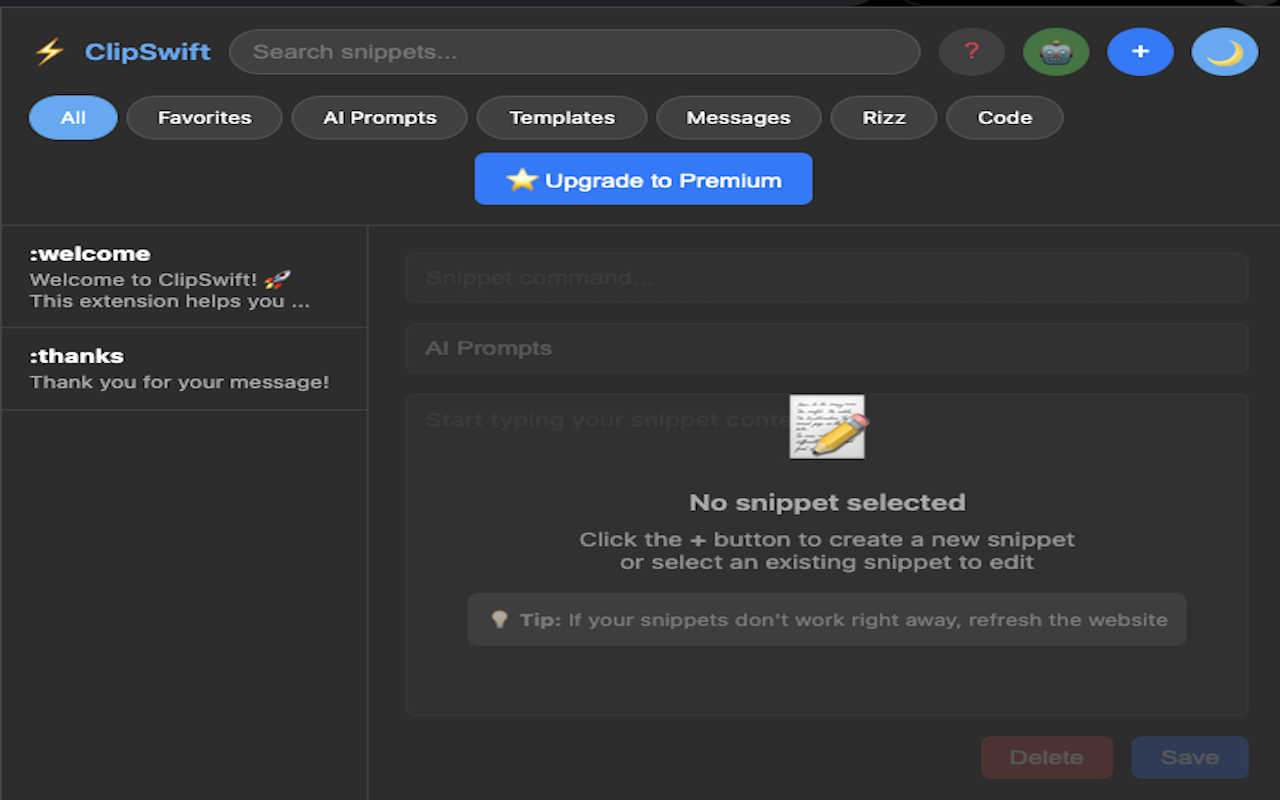This screenshot has height=800, width=1280.
Task: Open the robot AI assistant icon
Action: [1056, 52]
